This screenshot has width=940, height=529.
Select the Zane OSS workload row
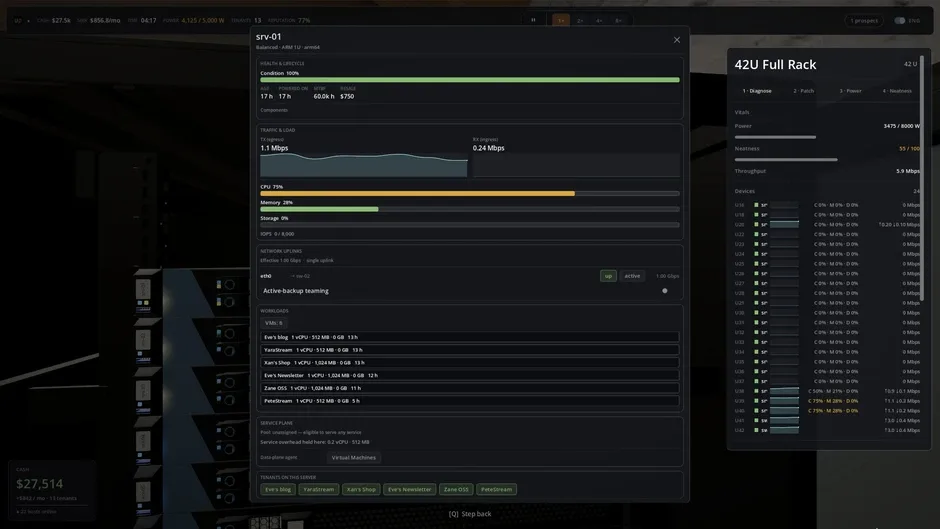pos(470,388)
